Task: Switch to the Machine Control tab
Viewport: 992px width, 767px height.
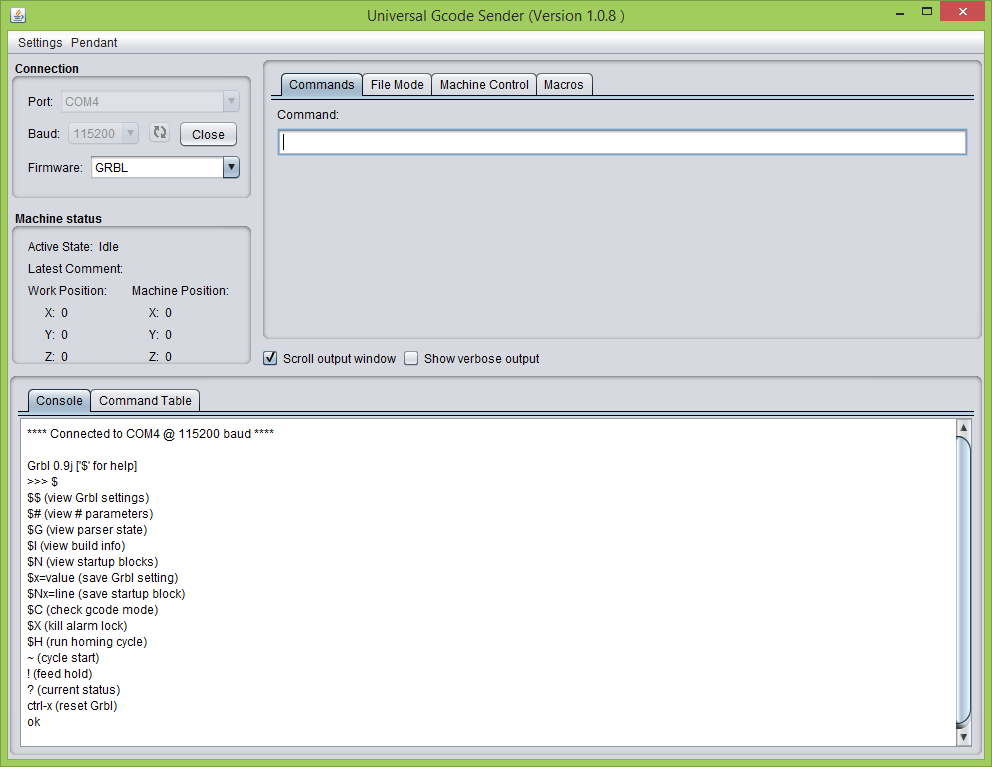Action: coord(483,85)
